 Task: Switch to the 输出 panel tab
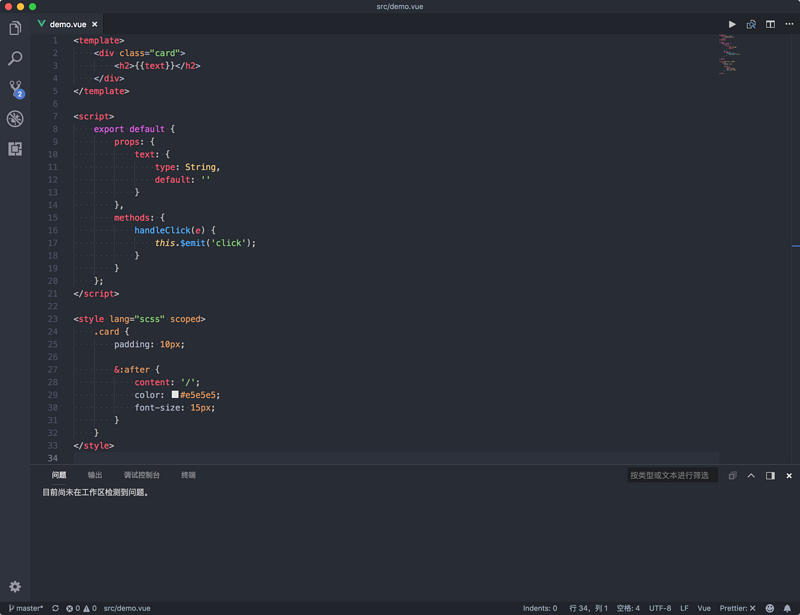[x=95, y=475]
